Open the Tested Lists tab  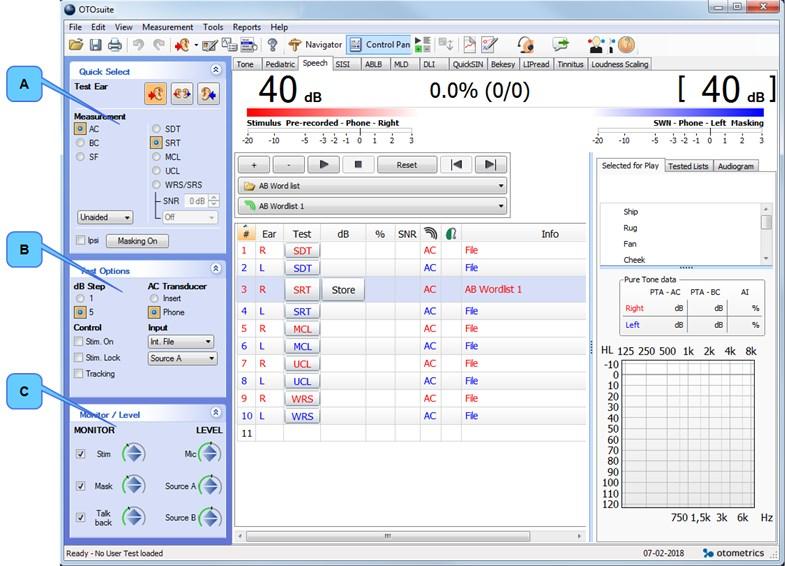click(x=688, y=166)
